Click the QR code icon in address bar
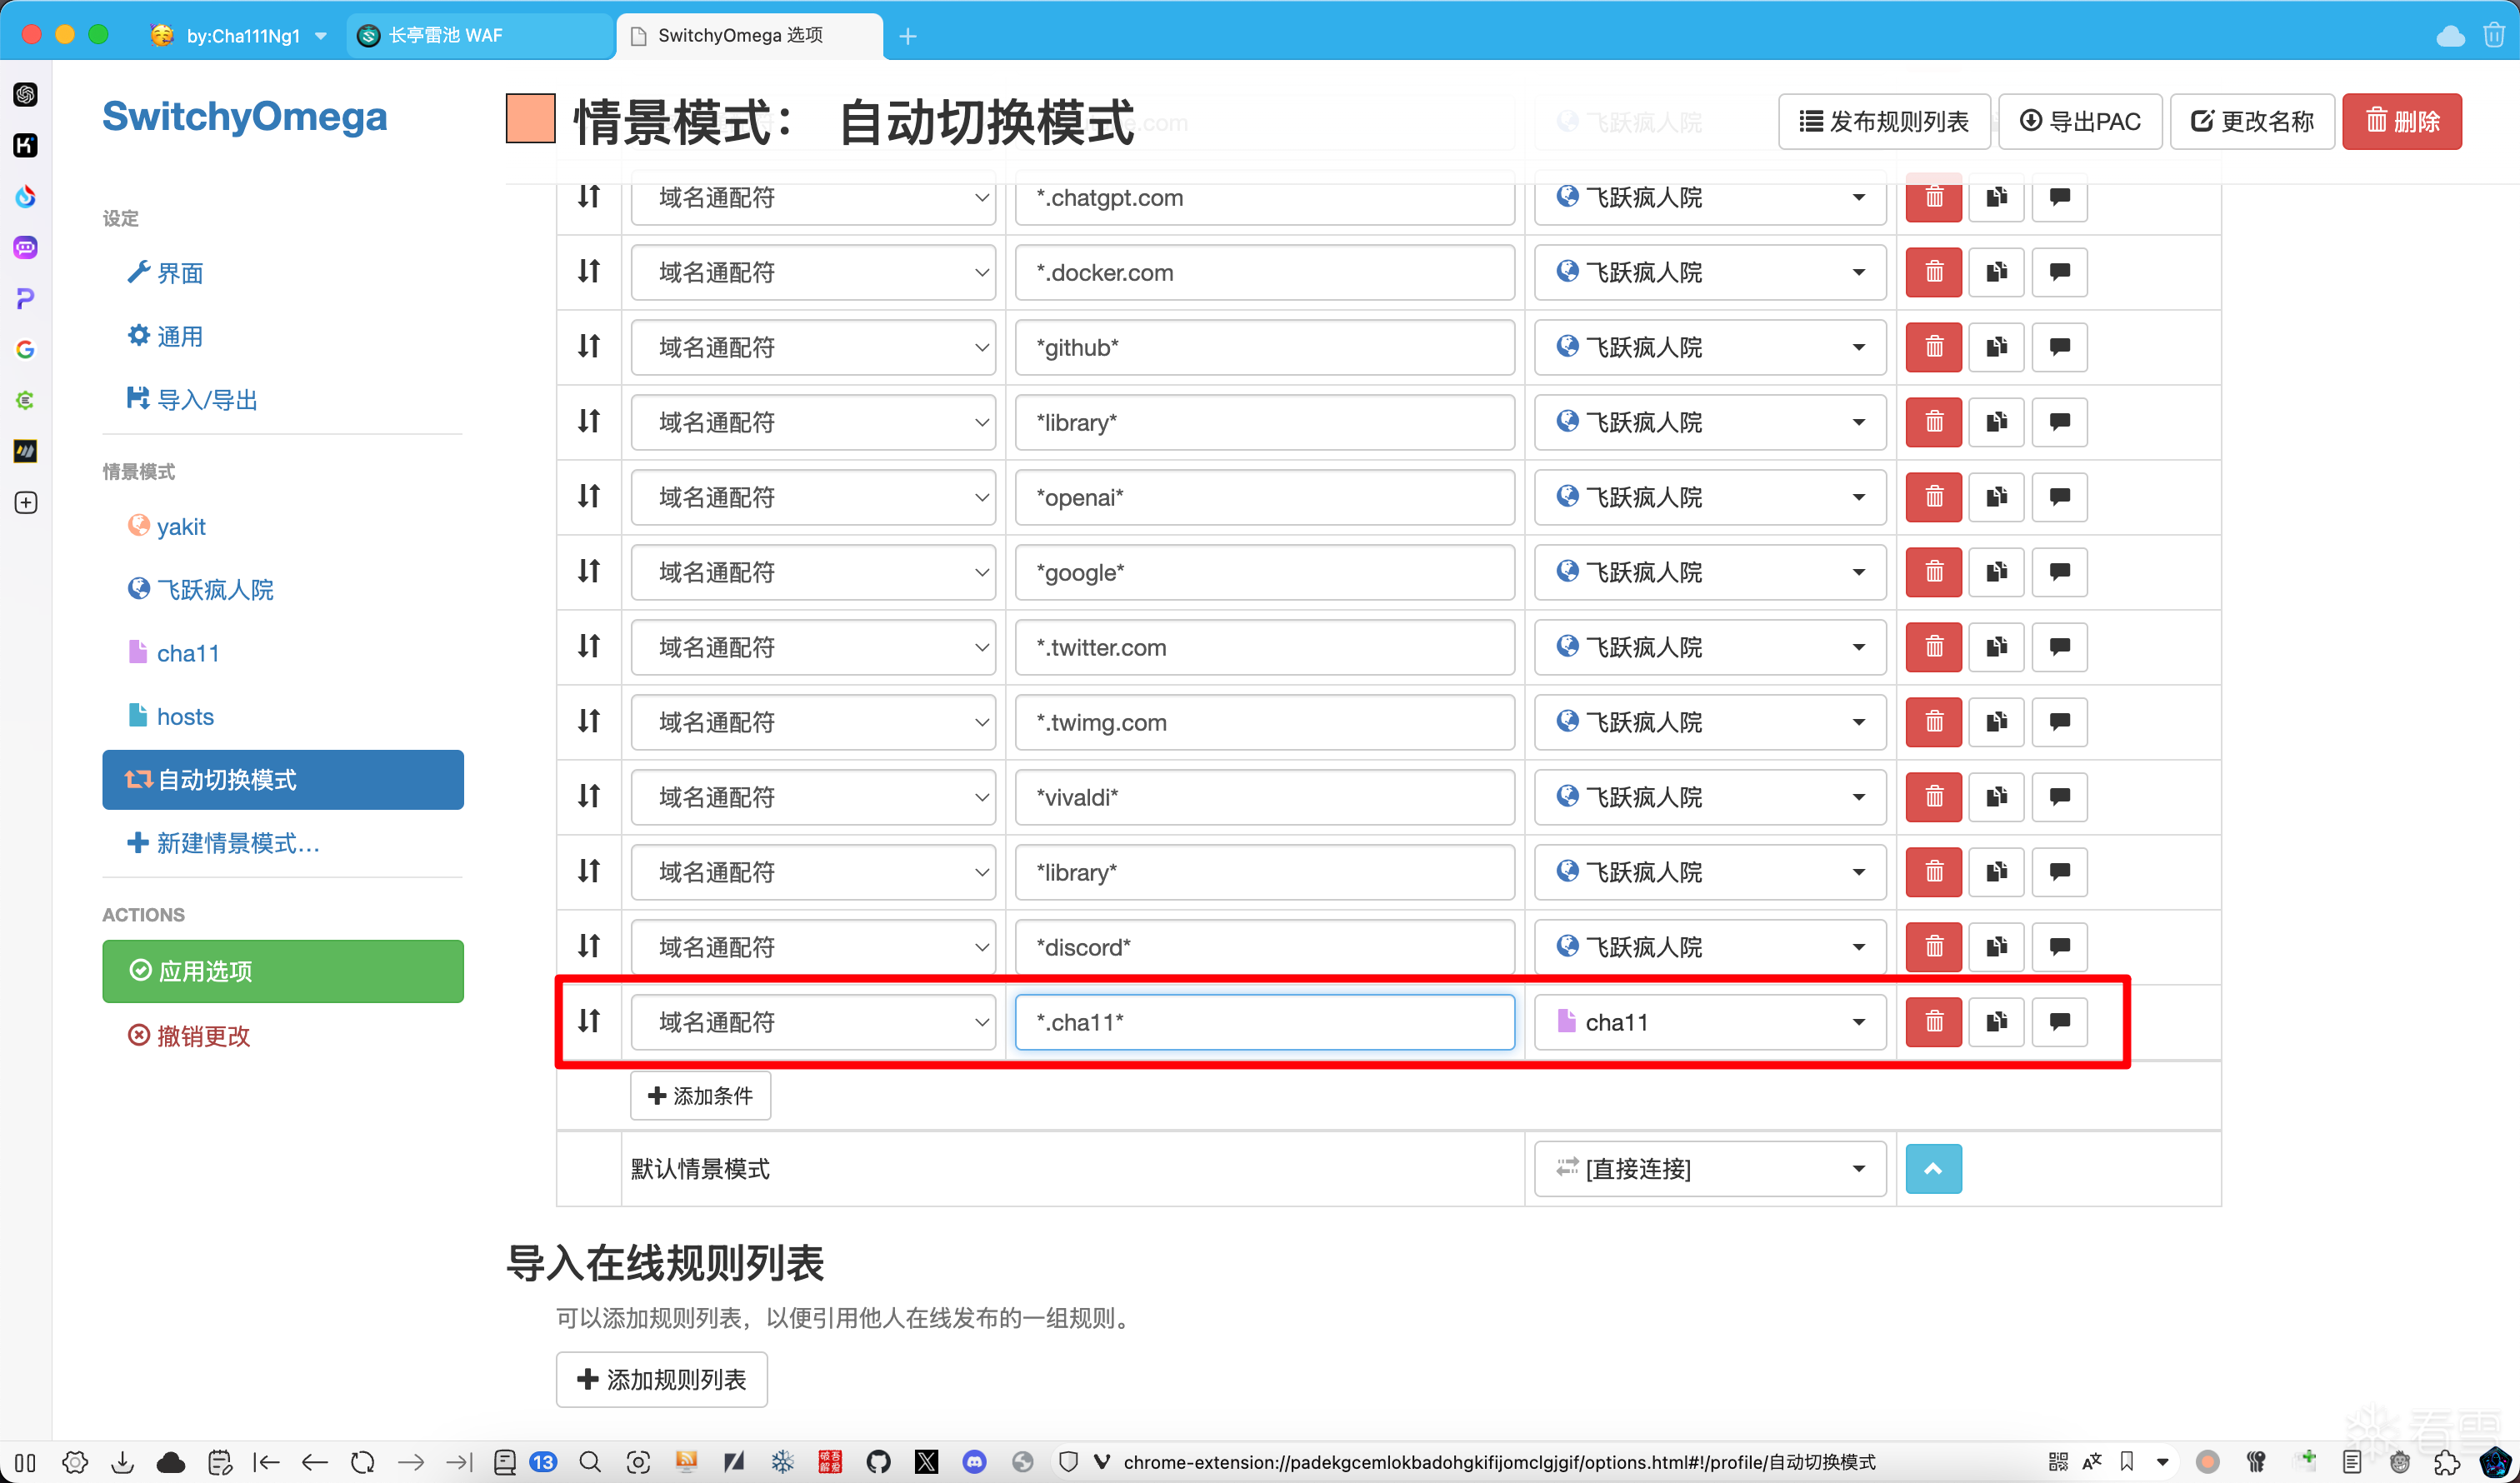The height and width of the screenshot is (1483, 2520). pyautogui.click(x=2058, y=1461)
